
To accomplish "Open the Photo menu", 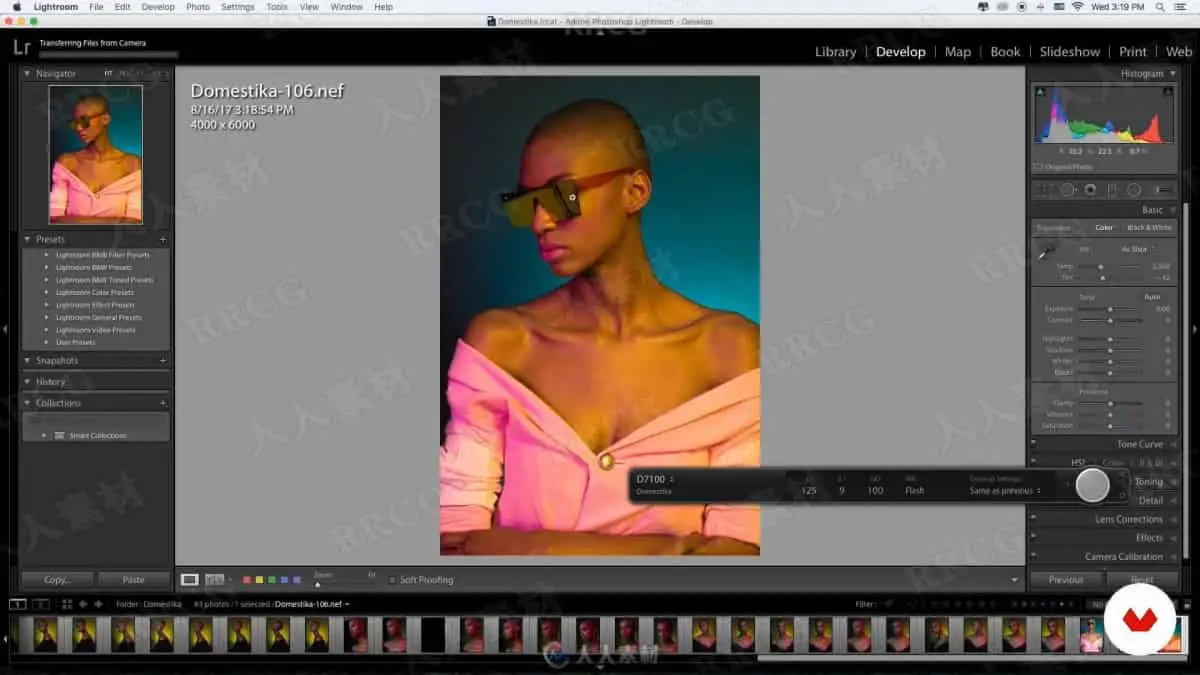I will pyautogui.click(x=198, y=7).
